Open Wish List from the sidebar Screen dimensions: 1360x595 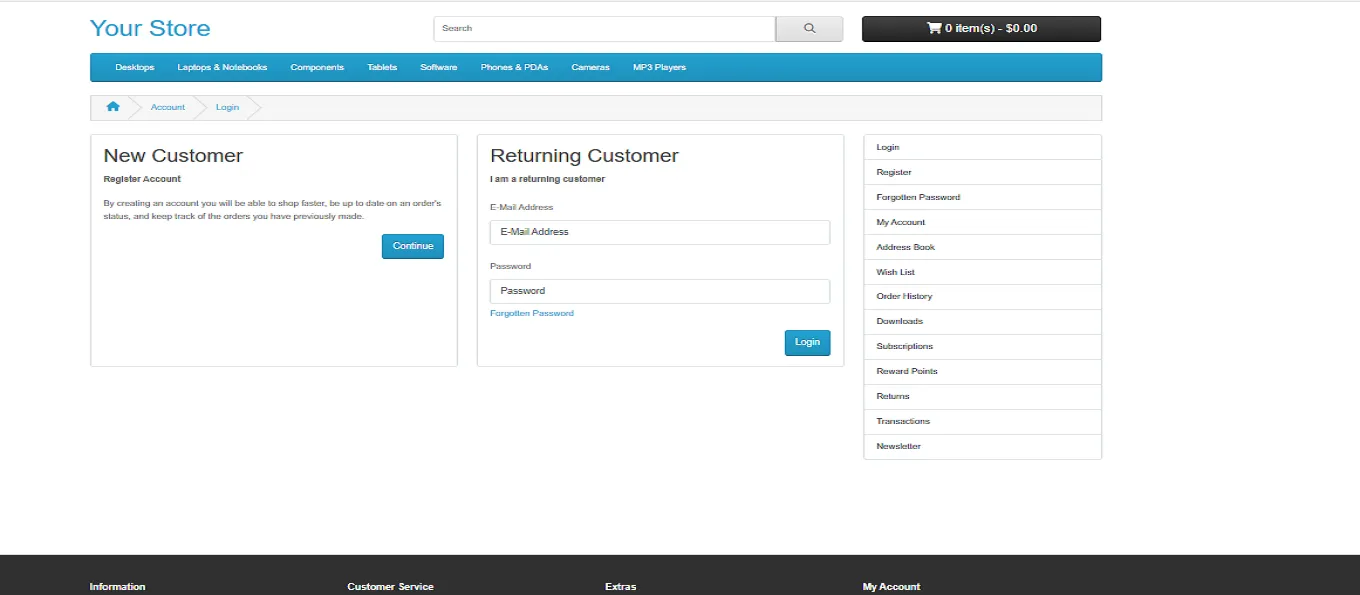pos(896,272)
